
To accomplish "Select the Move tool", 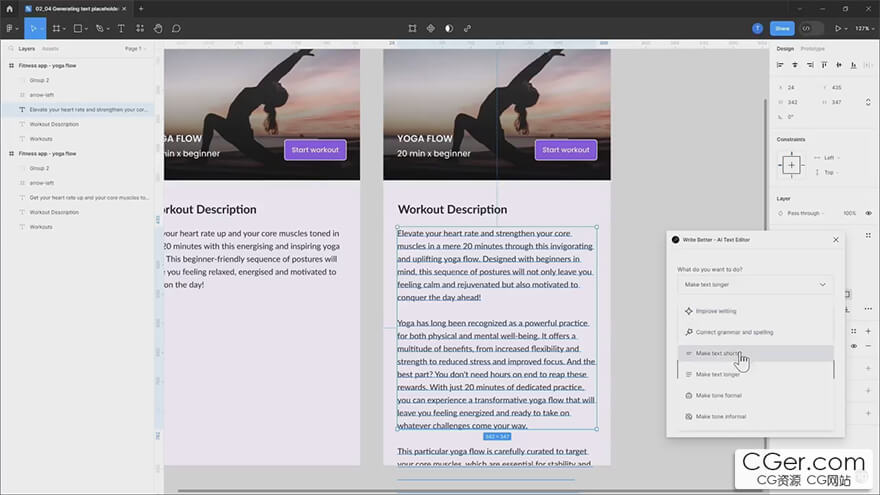I will pyautogui.click(x=32, y=28).
